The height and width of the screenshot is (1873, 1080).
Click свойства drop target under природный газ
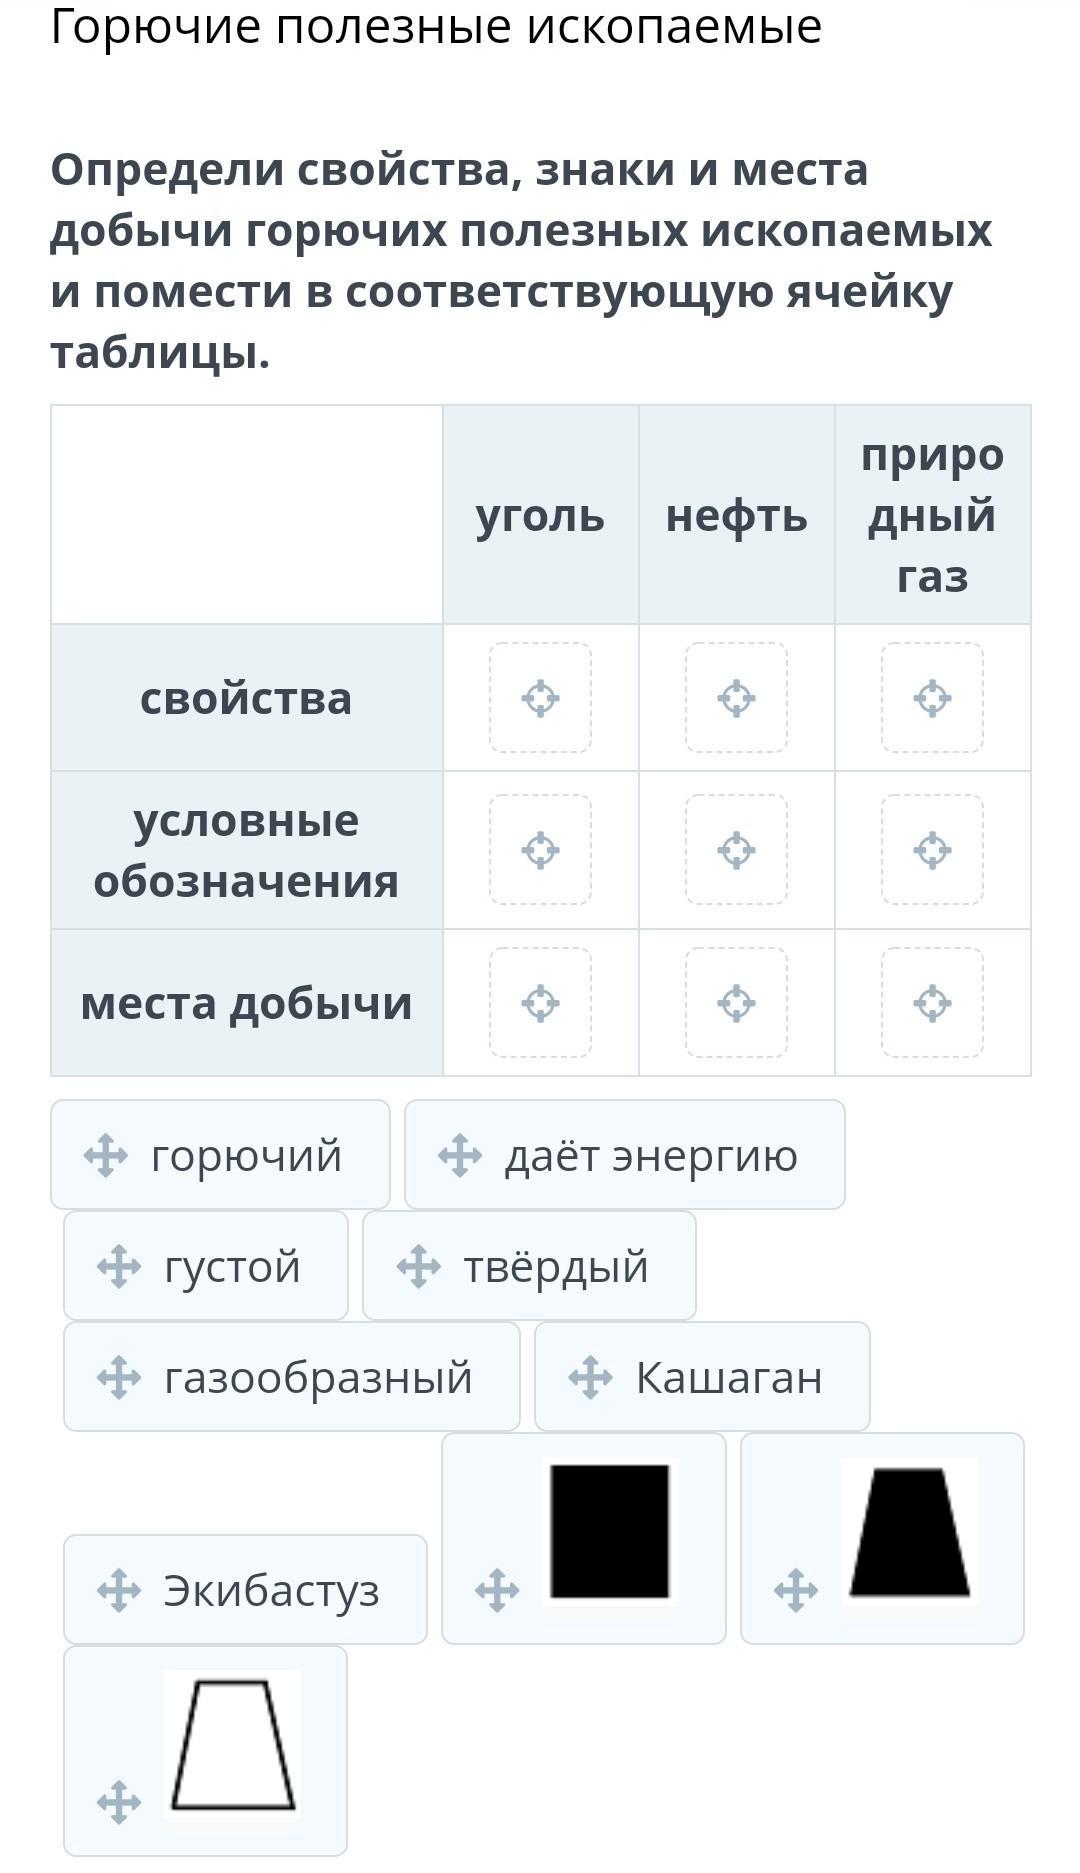click(932, 698)
